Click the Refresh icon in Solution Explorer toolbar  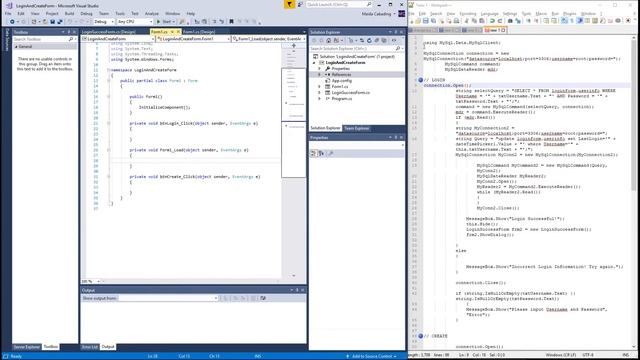tap(369, 40)
